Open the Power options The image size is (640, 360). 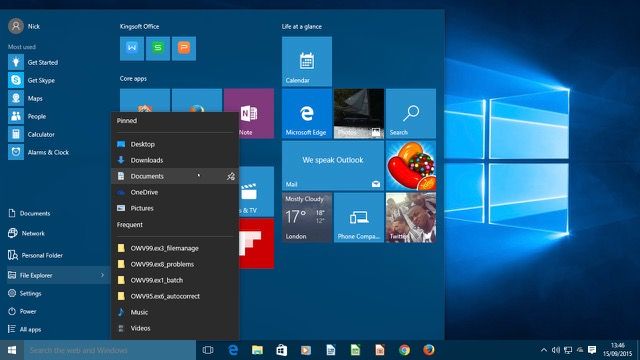22,311
